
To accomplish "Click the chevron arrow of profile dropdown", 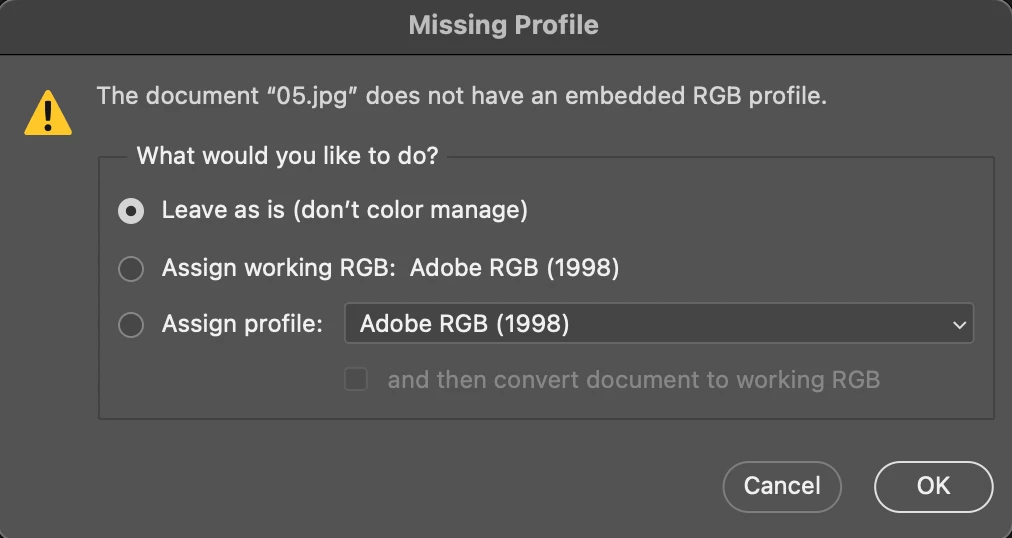I will coord(959,325).
